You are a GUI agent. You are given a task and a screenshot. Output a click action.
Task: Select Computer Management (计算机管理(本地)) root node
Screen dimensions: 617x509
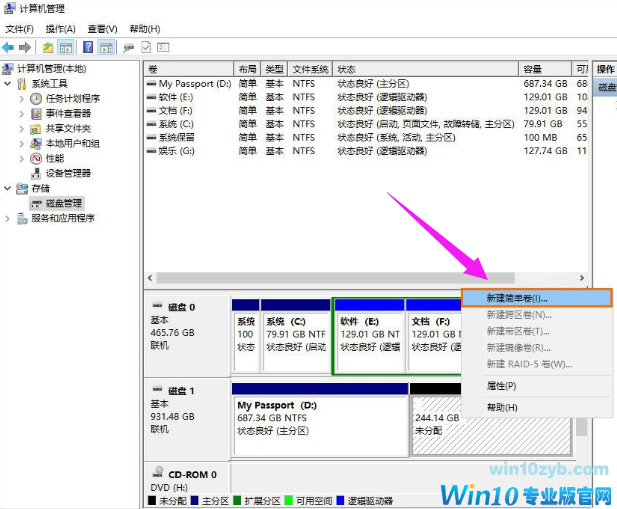(52, 69)
